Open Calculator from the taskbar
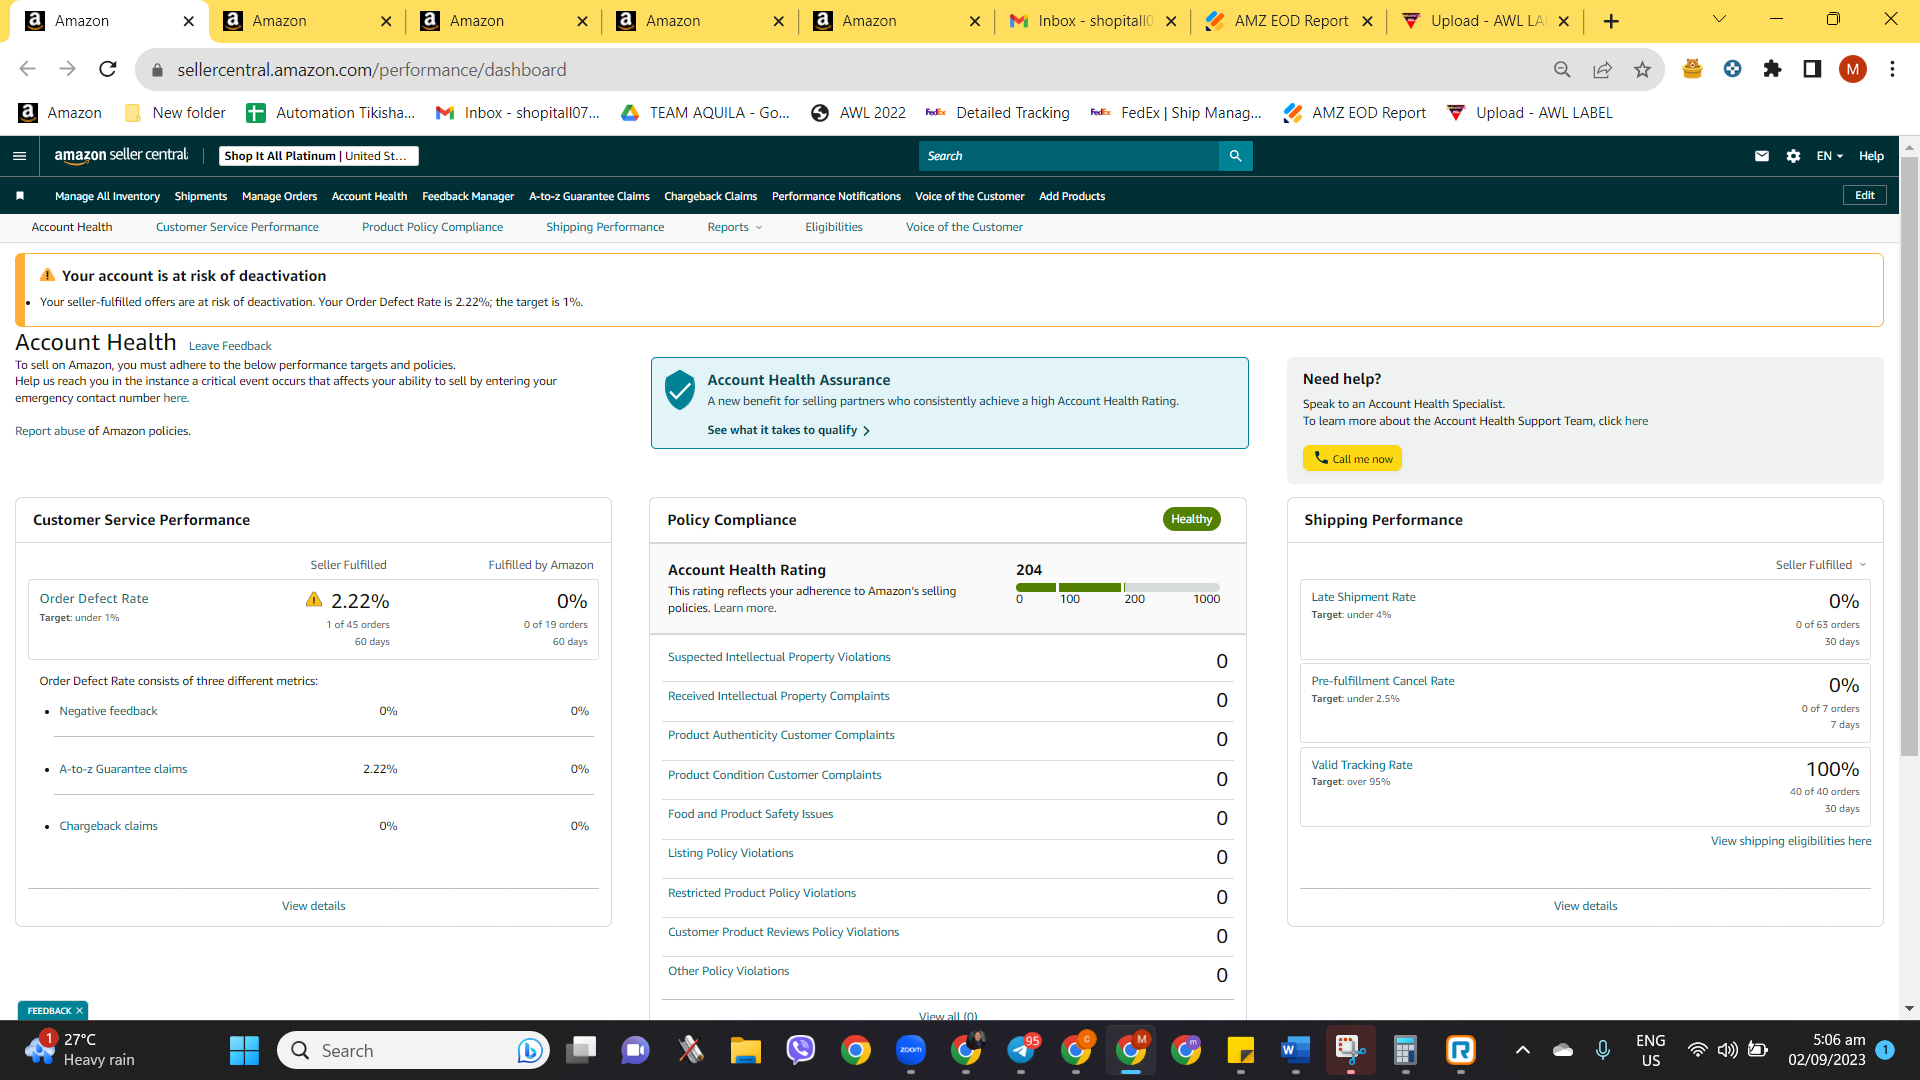This screenshot has width=1920, height=1080. 1405,1050
